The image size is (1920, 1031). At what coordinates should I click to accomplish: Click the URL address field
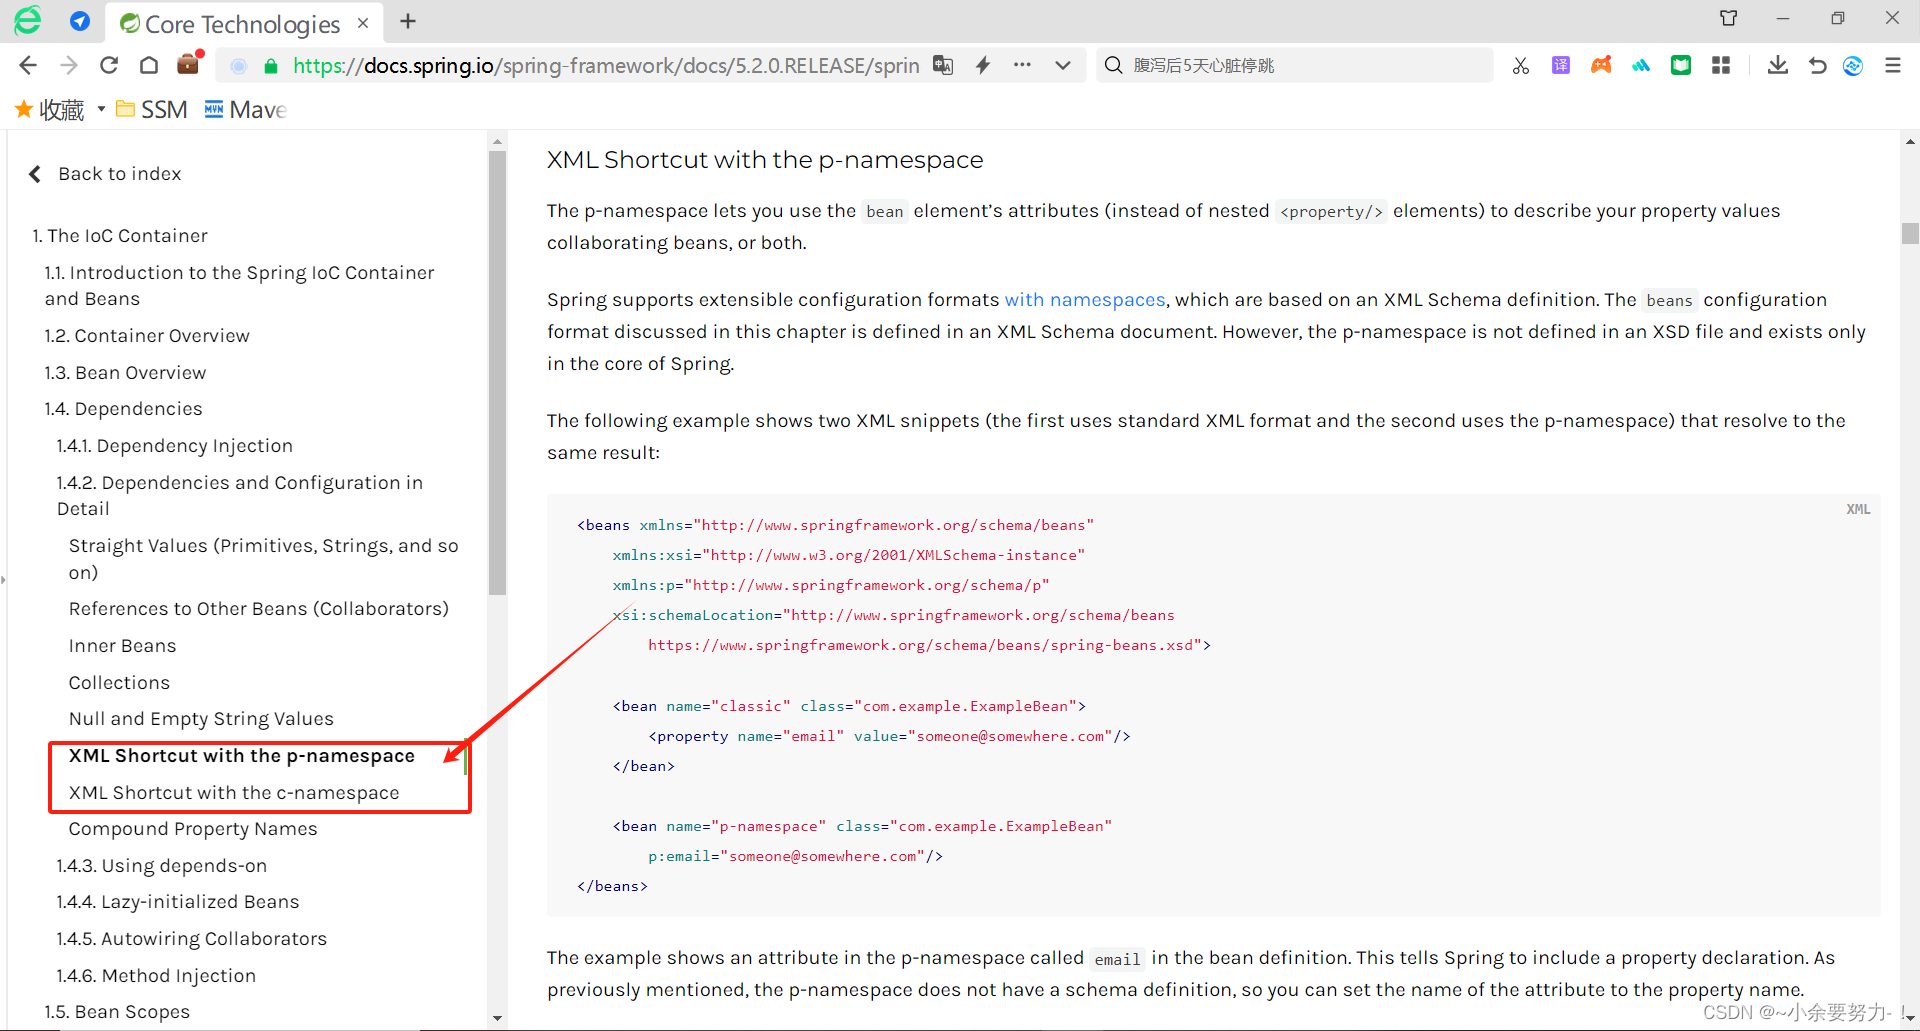(x=605, y=66)
